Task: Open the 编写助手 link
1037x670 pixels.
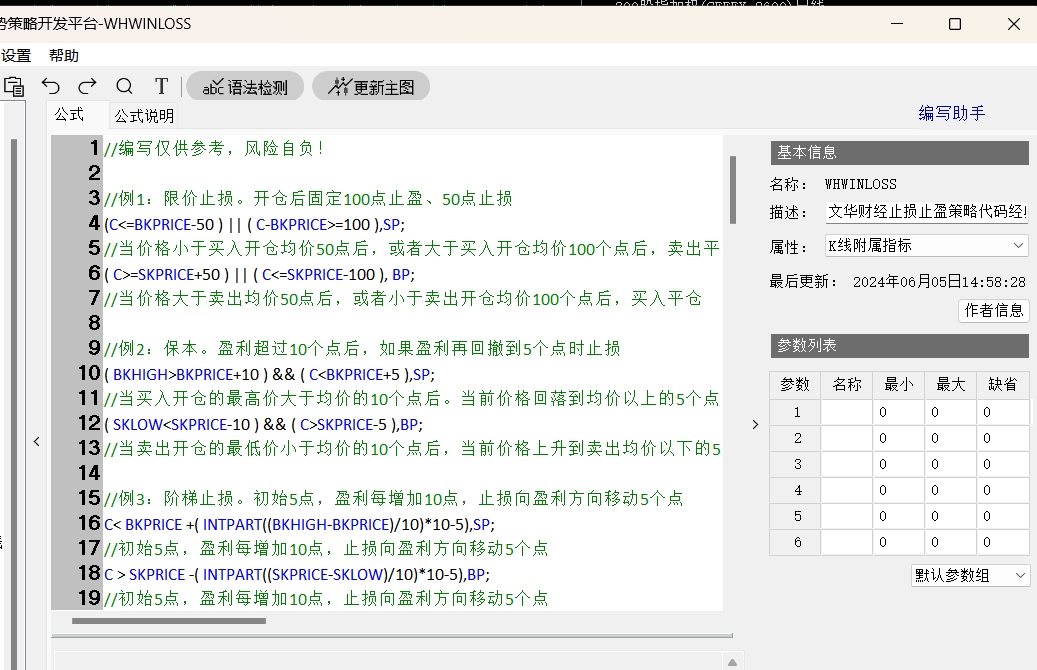Action: (952, 113)
